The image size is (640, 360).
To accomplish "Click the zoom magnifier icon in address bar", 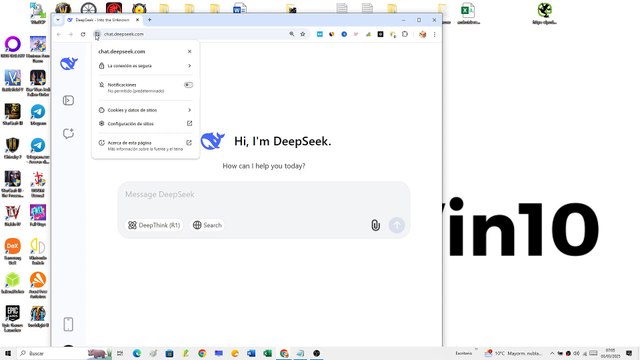I will (291, 34).
